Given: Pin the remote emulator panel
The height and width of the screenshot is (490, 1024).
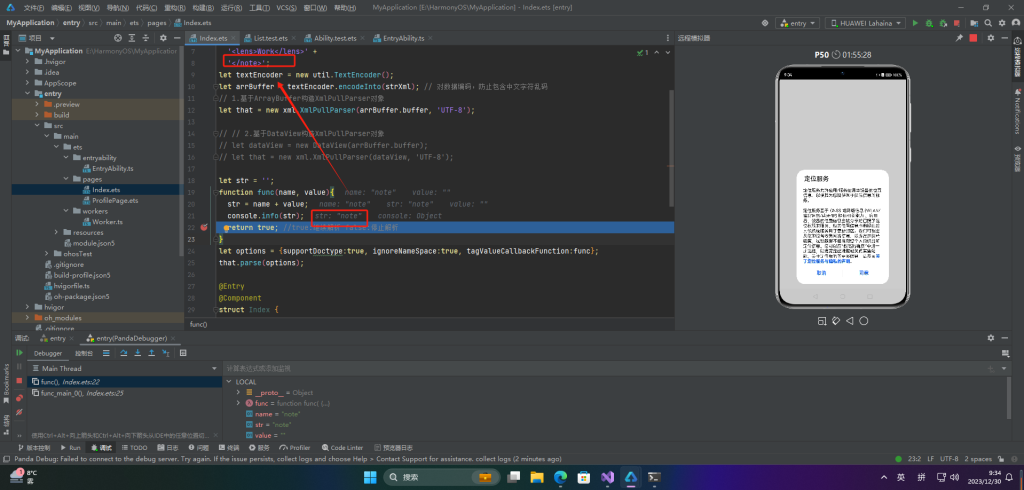Looking at the screenshot, I should [958, 37].
